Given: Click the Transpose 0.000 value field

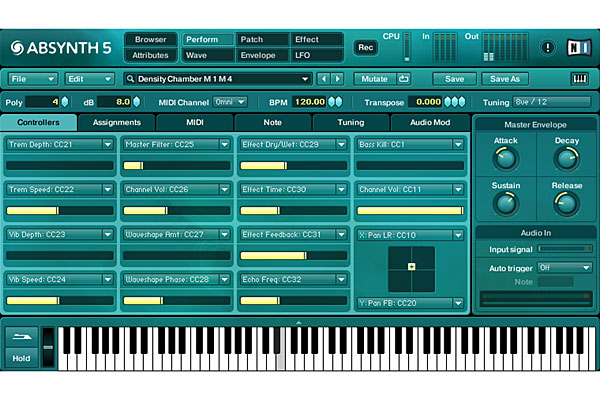Looking at the screenshot, I should point(426,102).
